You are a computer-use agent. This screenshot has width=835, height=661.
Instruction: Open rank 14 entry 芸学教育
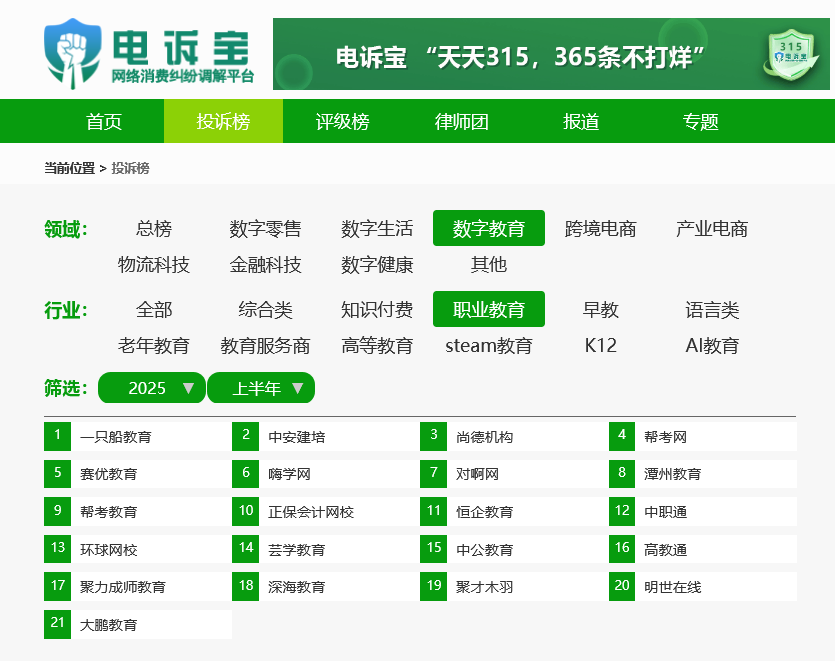326,549
